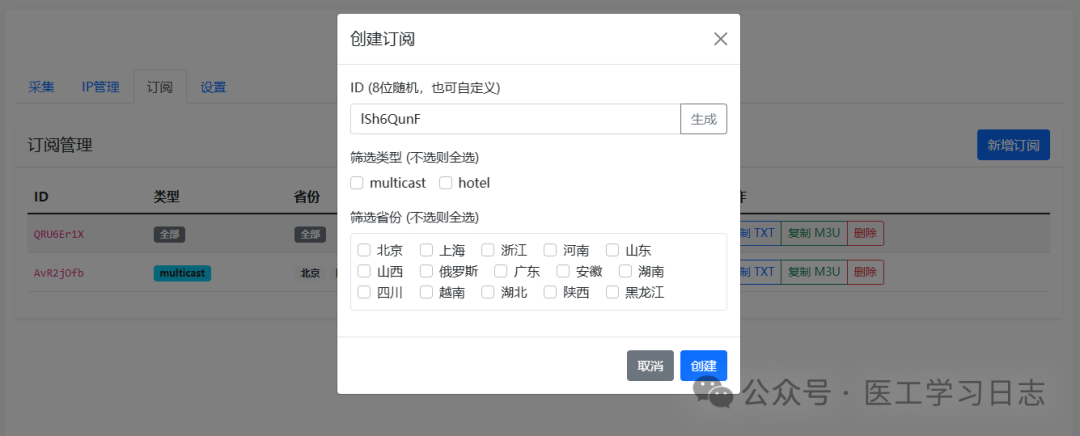Image resolution: width=1080 pixels, height=436 pixels.
Task: Click the ID column header in the table
Action: pos(41,197)
